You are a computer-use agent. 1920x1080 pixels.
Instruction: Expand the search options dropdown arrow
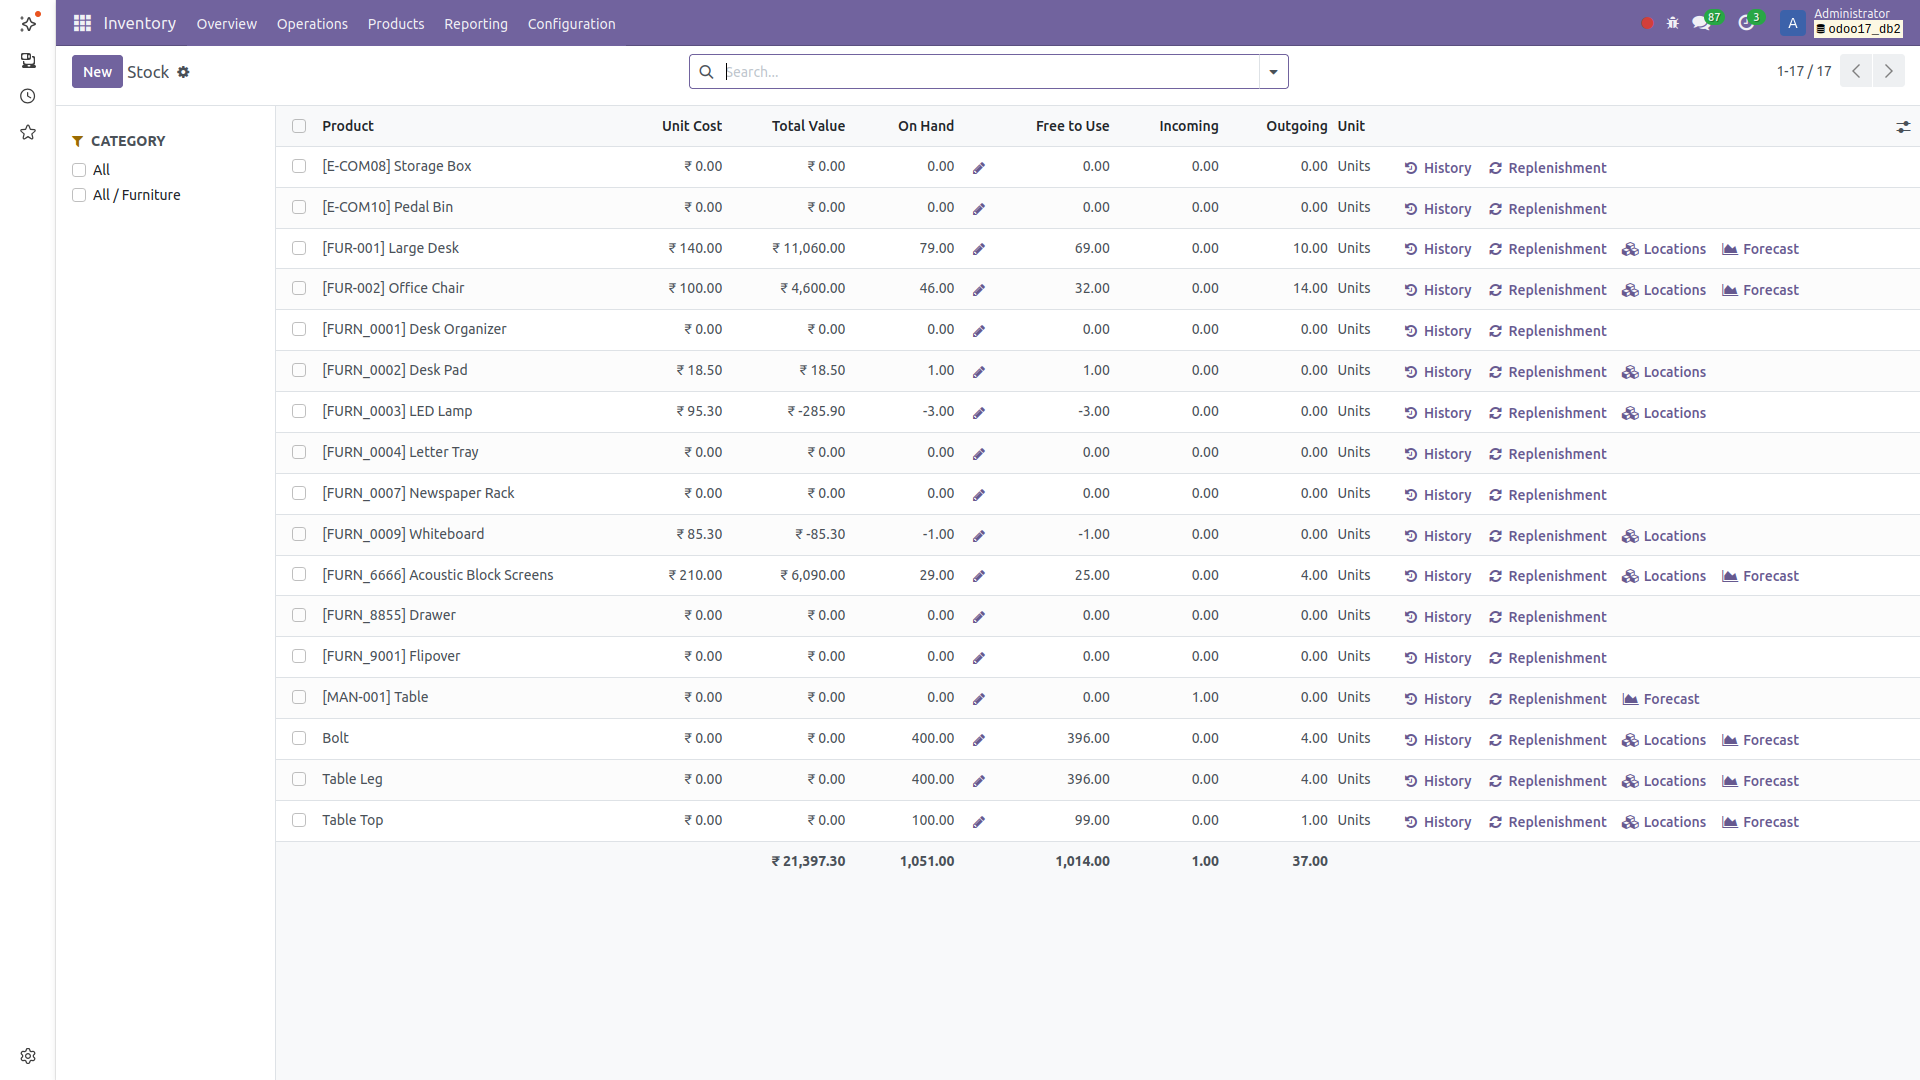click(1273, 72)
